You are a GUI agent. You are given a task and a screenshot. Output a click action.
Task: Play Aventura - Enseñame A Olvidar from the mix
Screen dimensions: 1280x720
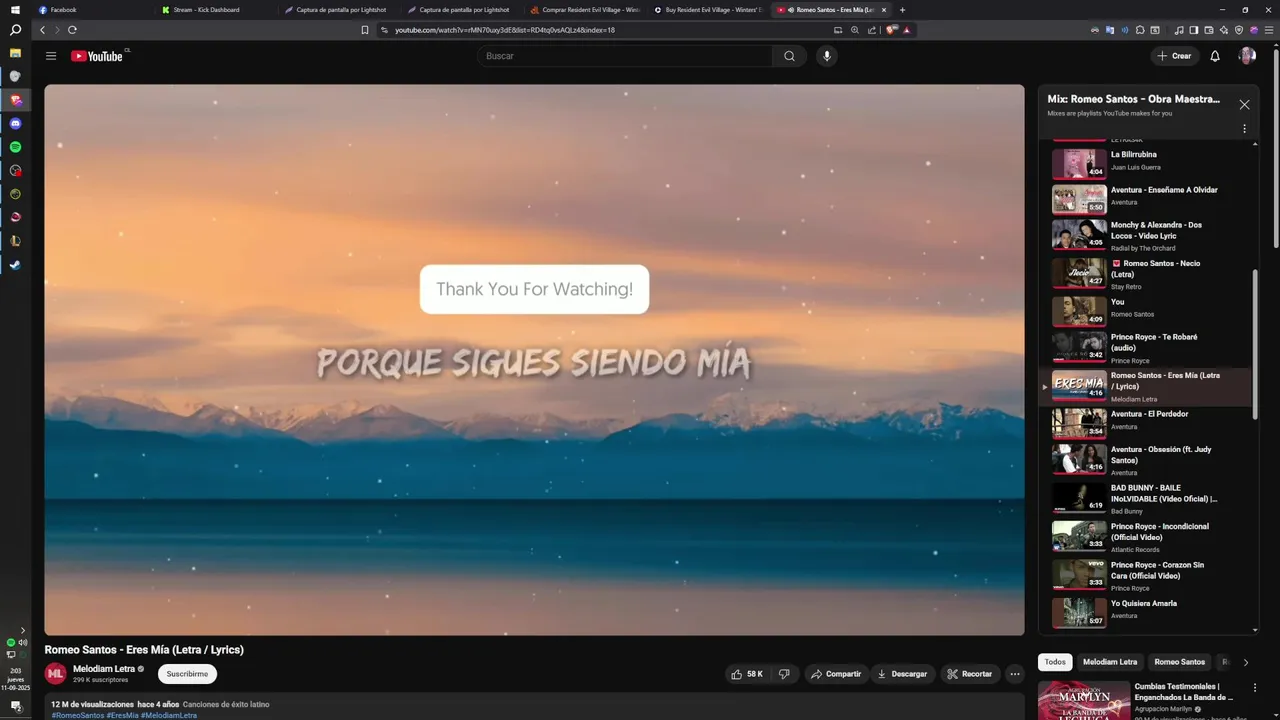(x=1145, y=198)
